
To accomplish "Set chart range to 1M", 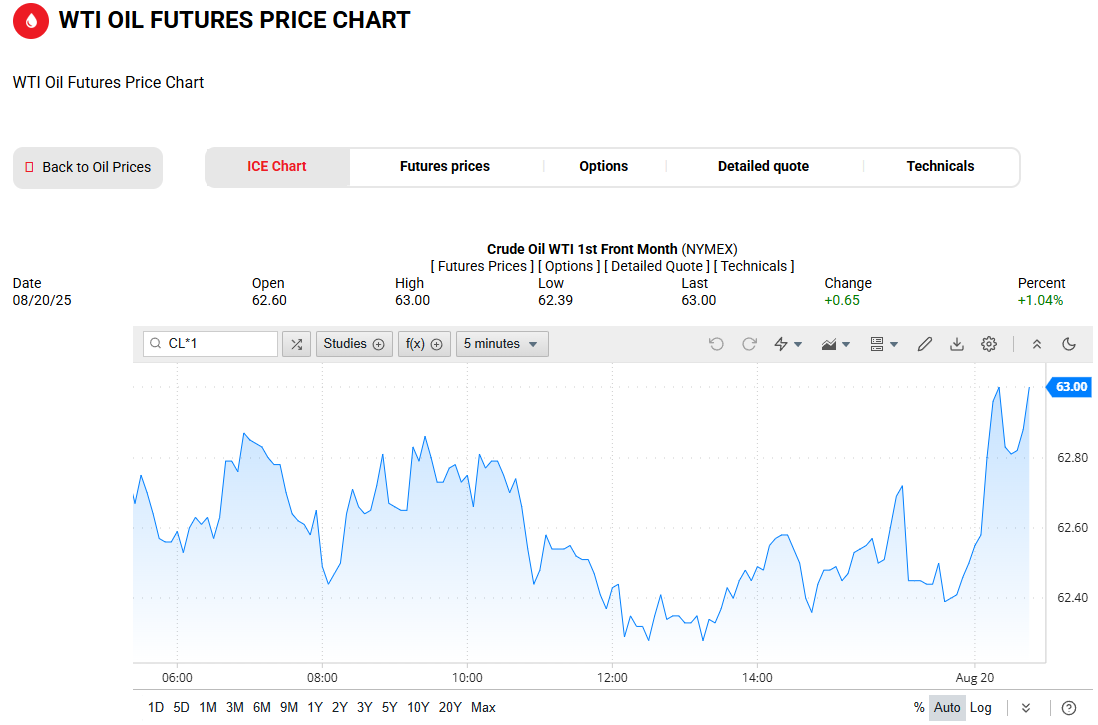I will click(x=208, y=707).
